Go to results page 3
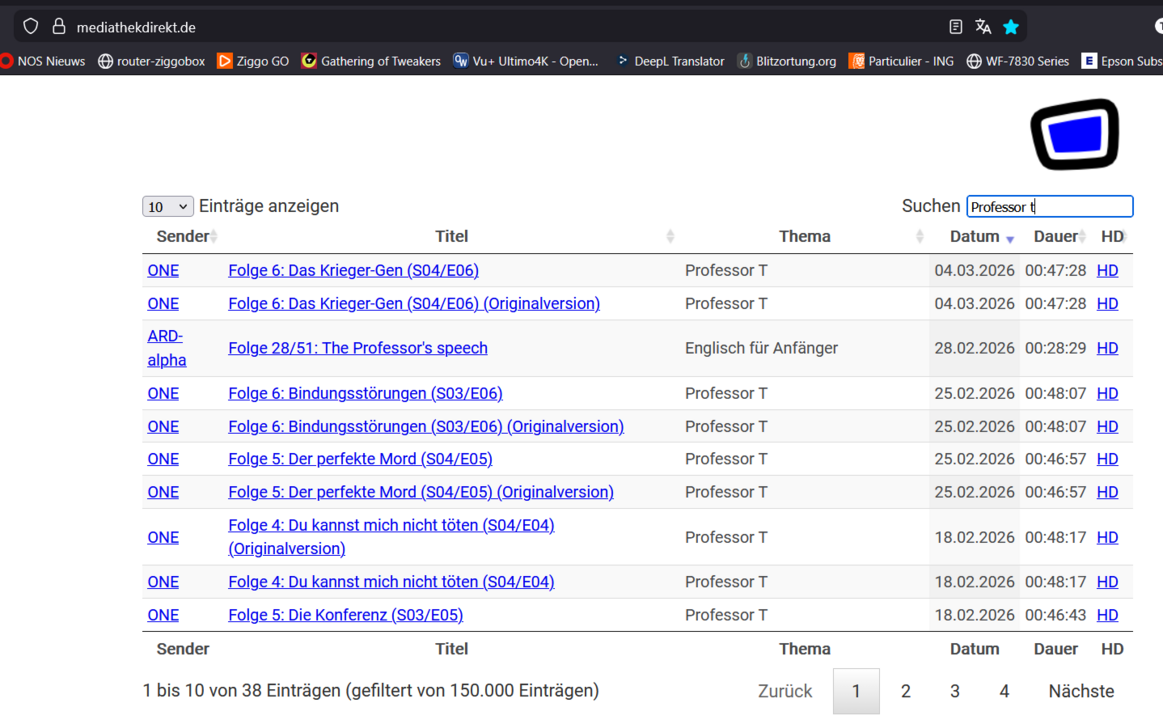The image size is (1163, 720). [x=954, y=690]
